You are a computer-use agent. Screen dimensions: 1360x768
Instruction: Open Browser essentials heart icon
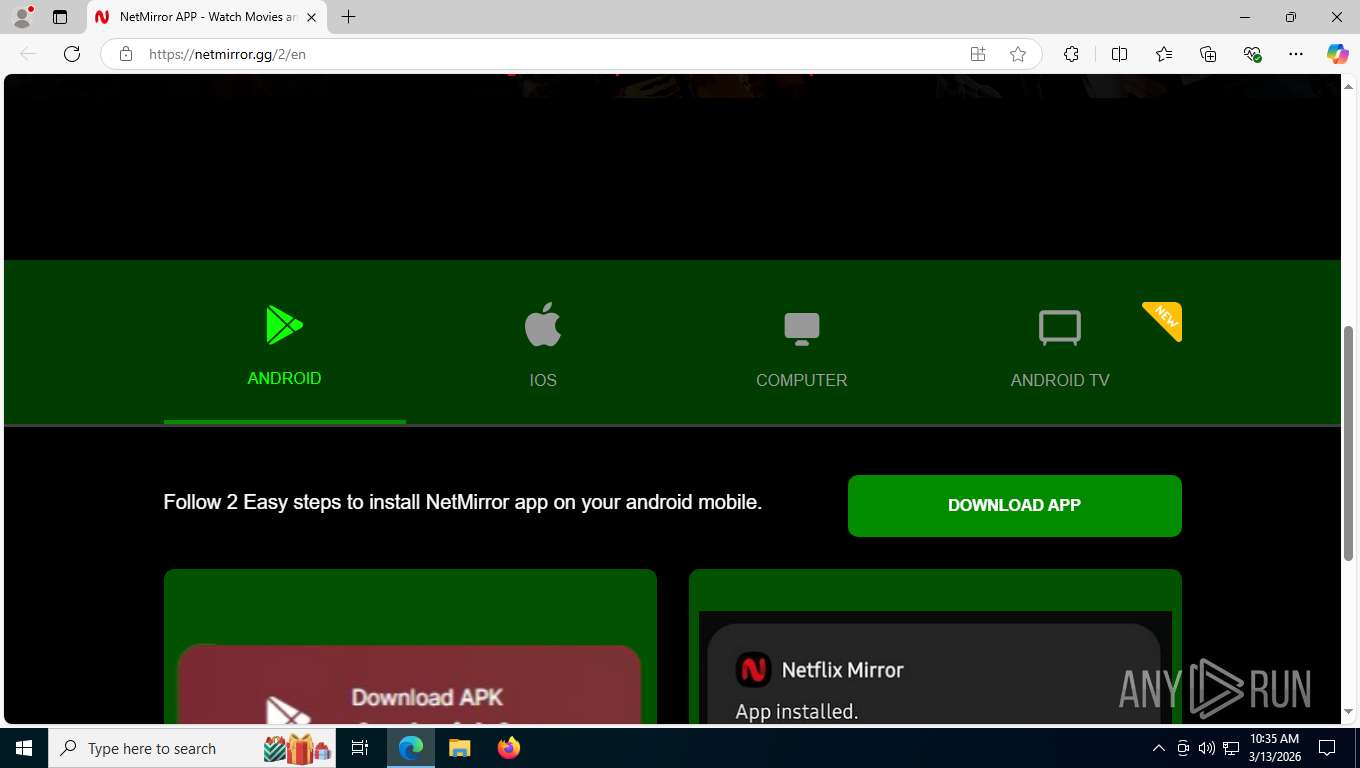[x=1252, y=54]
